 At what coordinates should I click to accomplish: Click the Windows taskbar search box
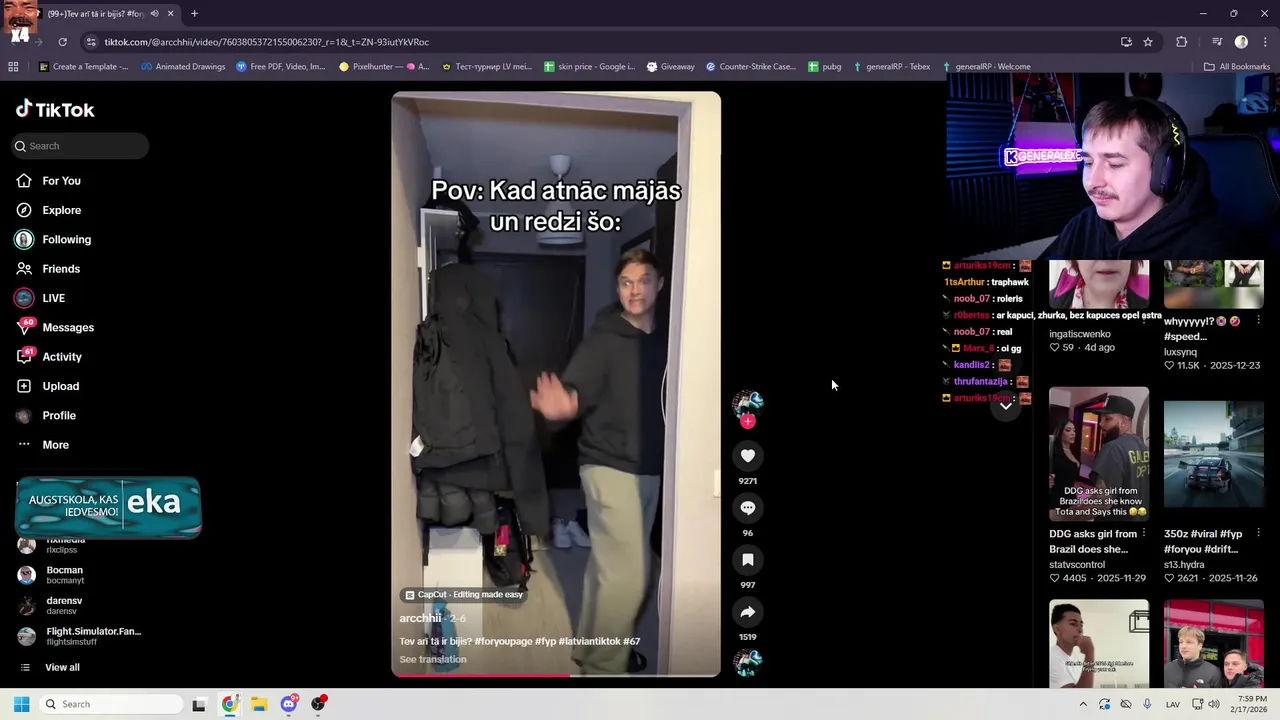coord(112,704)
